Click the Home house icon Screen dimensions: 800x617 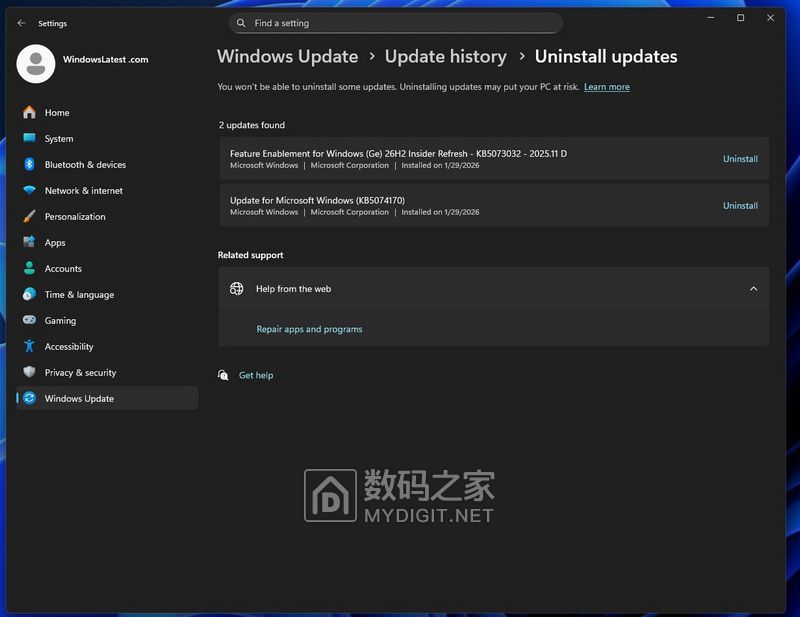(30, 112)
